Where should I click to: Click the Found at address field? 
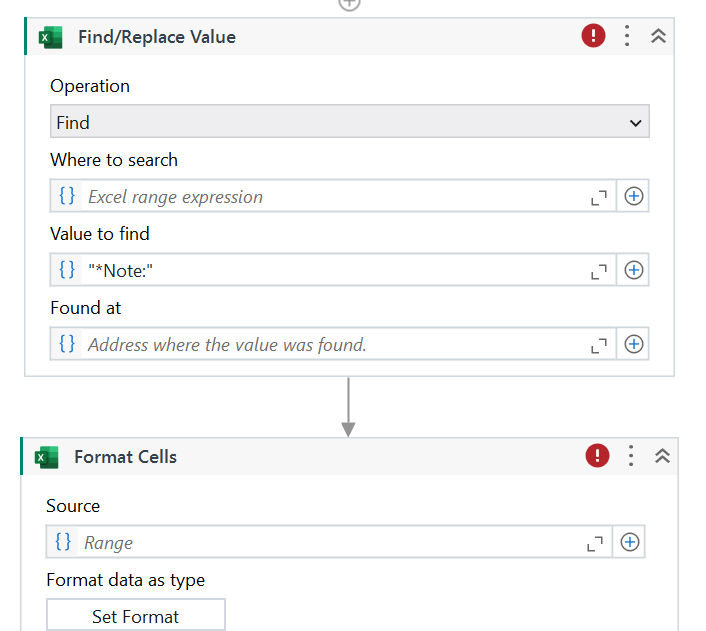[x=335, y=345]
